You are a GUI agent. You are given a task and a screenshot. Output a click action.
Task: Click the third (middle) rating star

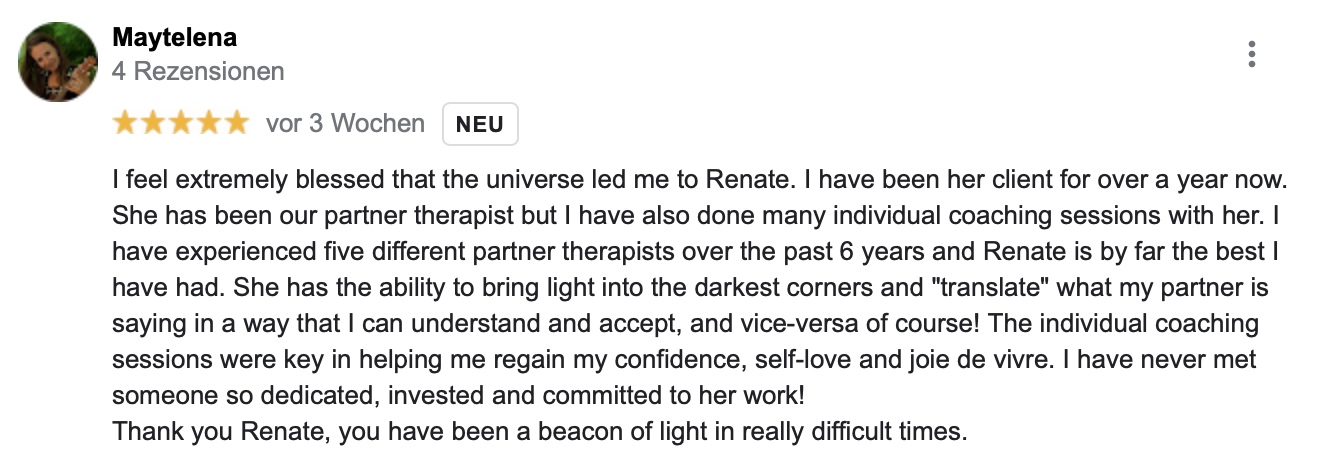coord(181,123)
